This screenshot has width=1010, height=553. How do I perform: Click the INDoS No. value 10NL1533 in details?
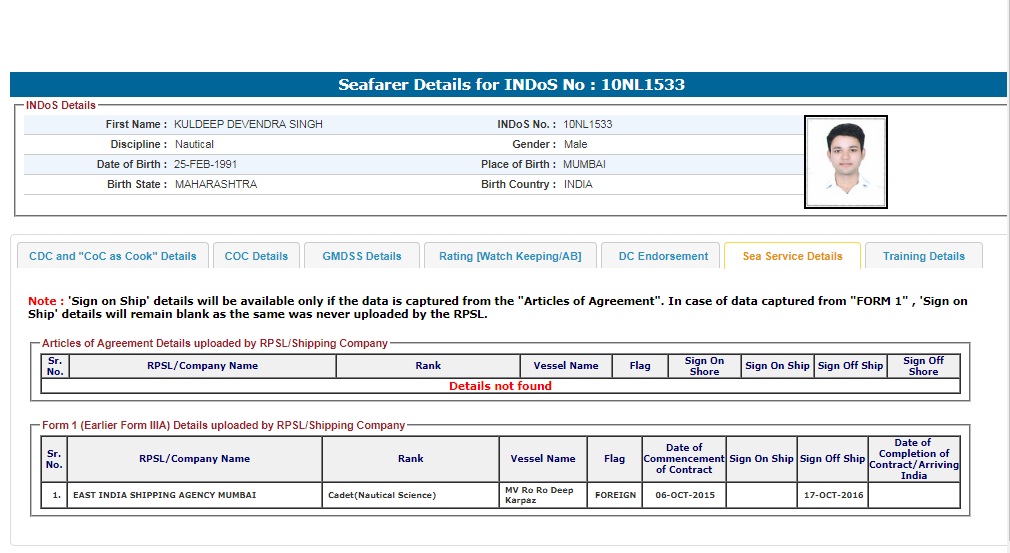[588, 125]
